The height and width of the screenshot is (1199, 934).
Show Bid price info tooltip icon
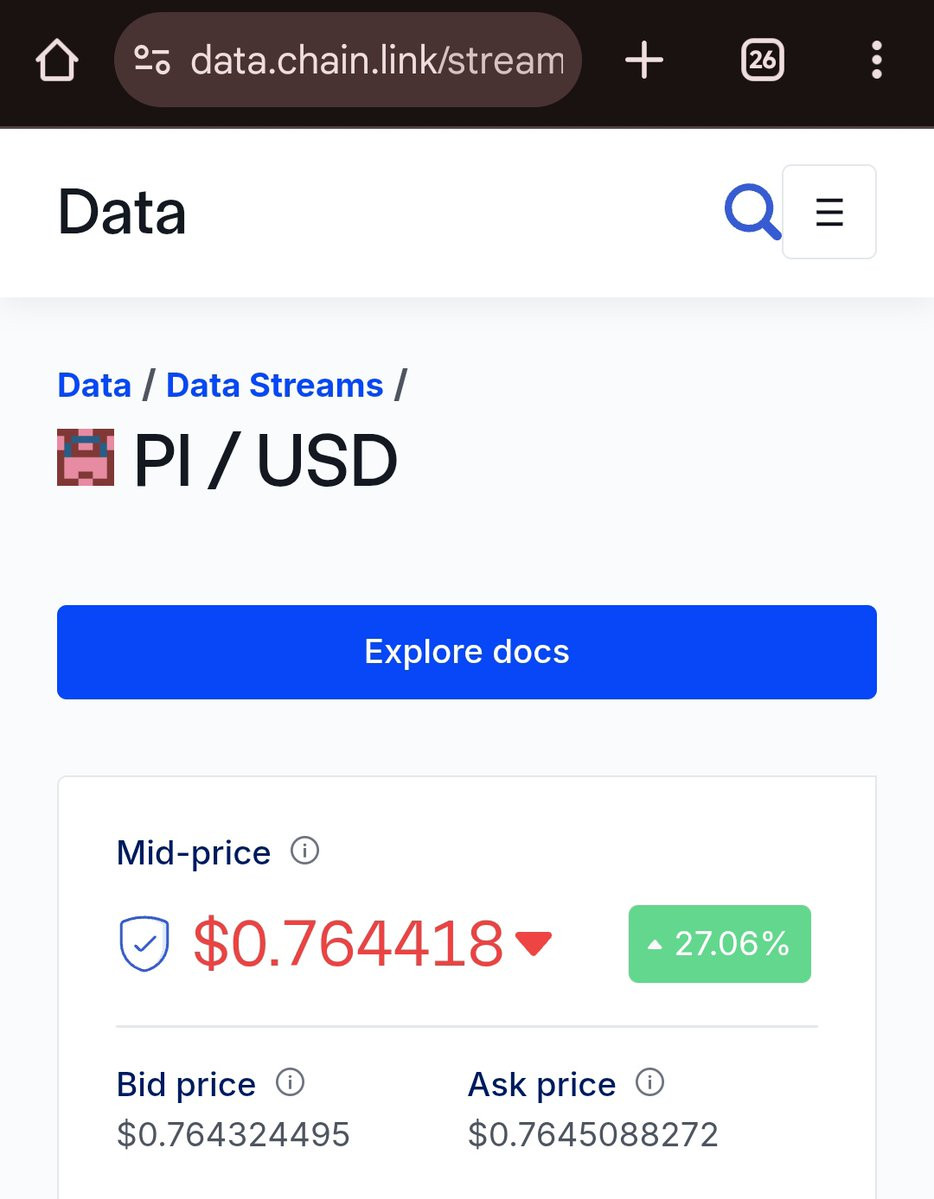[x=290, y=1082]
